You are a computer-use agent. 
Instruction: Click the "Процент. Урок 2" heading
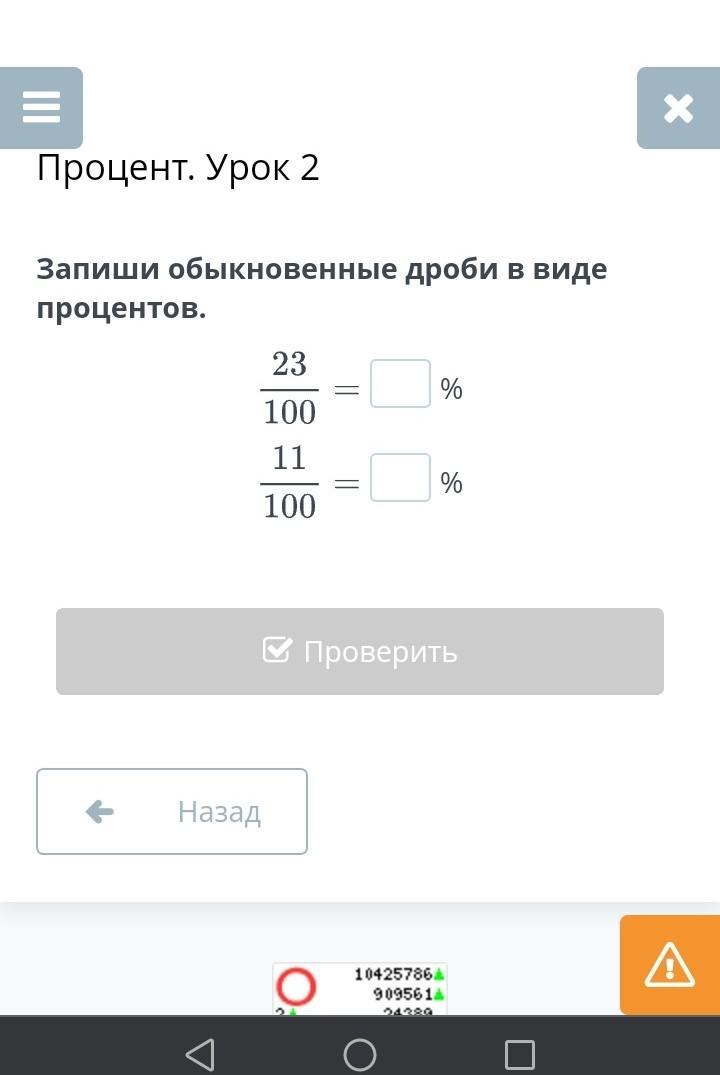point(178,168)
